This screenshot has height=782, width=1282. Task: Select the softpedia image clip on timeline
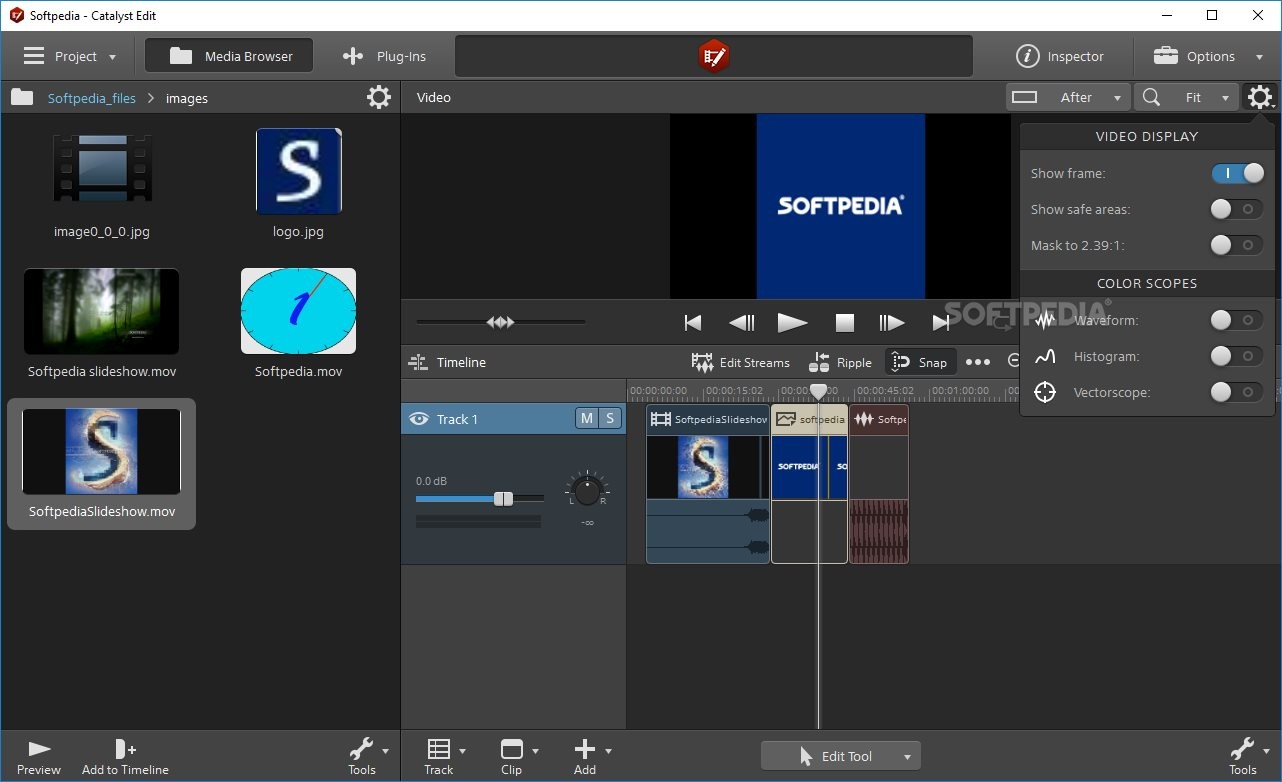pyautogui.click(x=810, y=484)
